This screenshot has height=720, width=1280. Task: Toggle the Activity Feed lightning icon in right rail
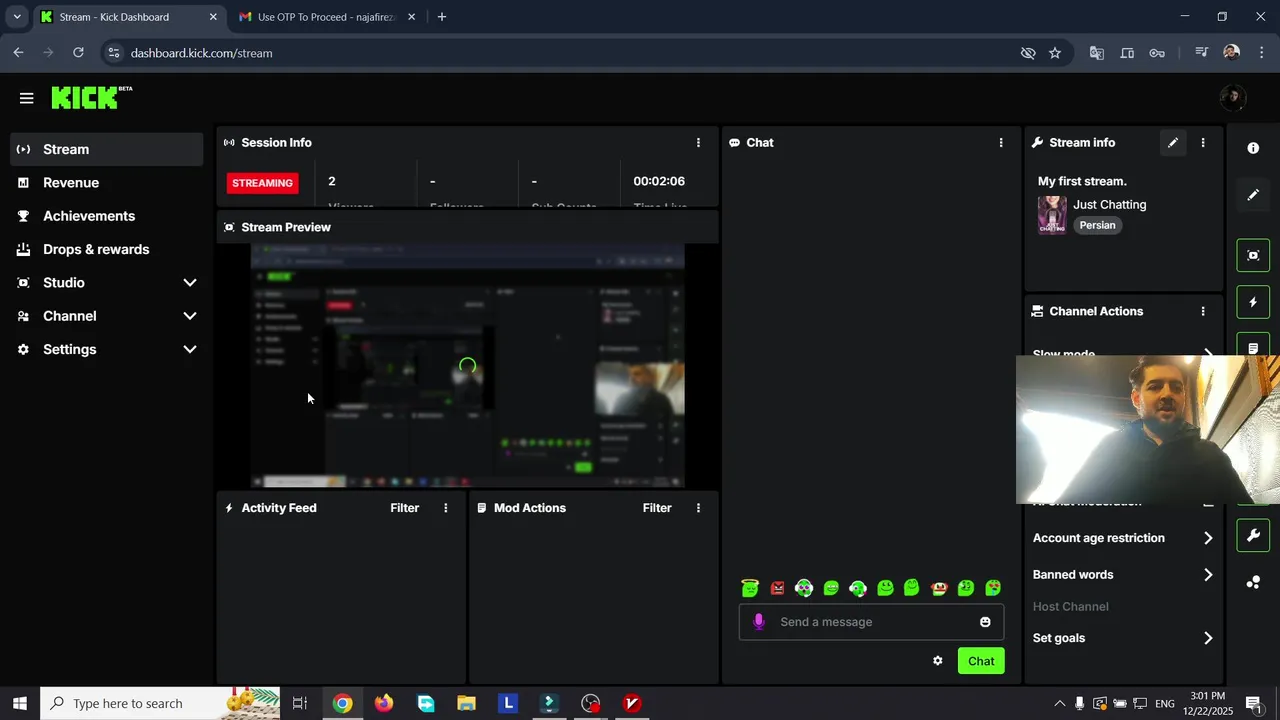point(1253,302)
